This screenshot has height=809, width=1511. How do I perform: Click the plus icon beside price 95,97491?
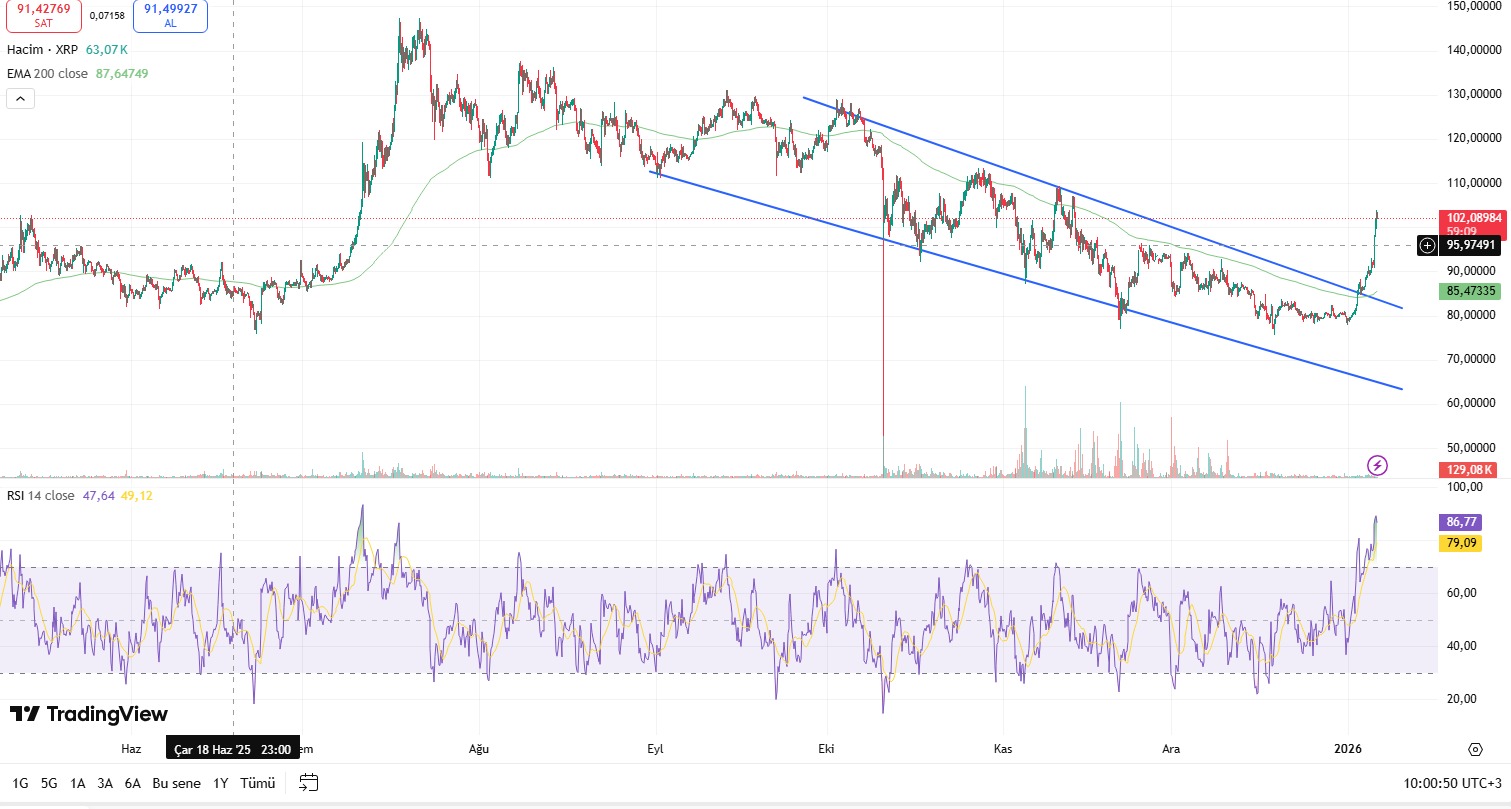[1427, 245]
